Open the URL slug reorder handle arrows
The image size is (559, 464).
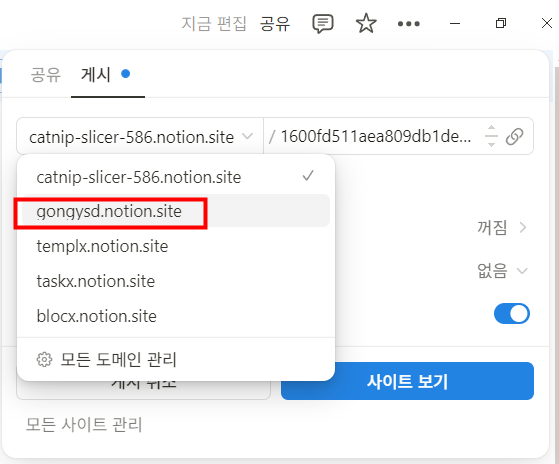[x=491, y=136]
